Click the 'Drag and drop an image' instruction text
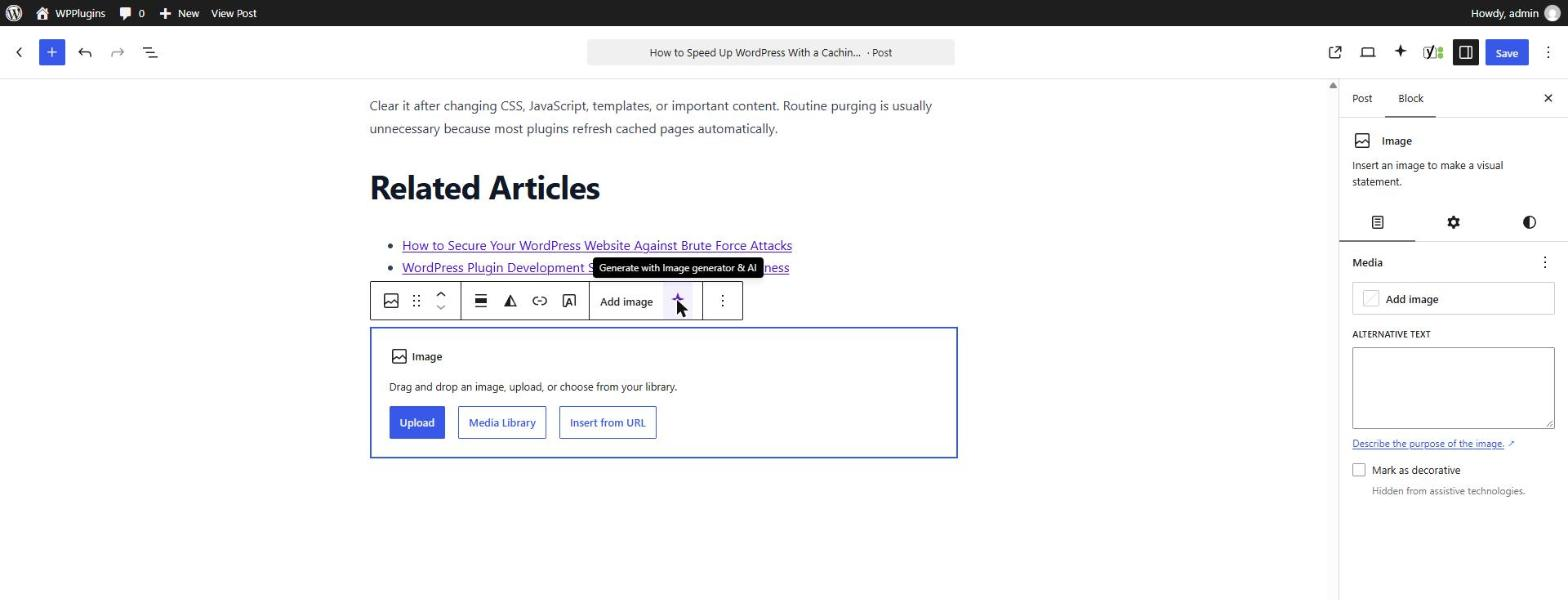 (533, 387)
